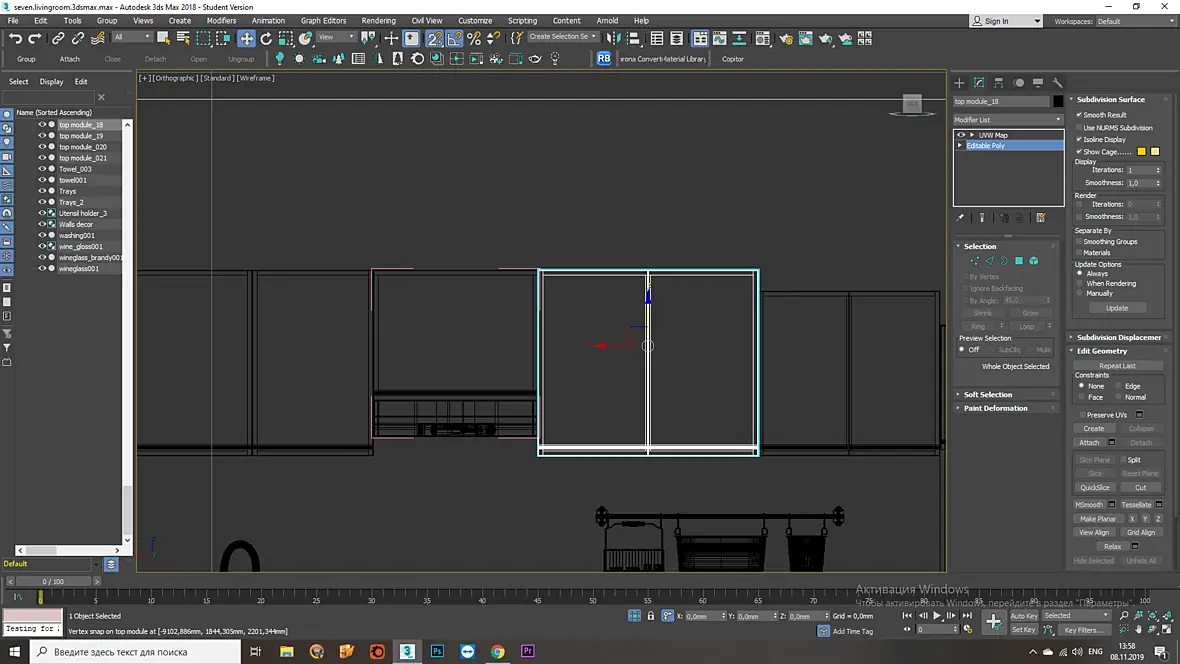The height and width of the screenshot is (664, 1180).
Task: Toggle UVW Map modifier eye icon
Action: [x=961, y=136]
